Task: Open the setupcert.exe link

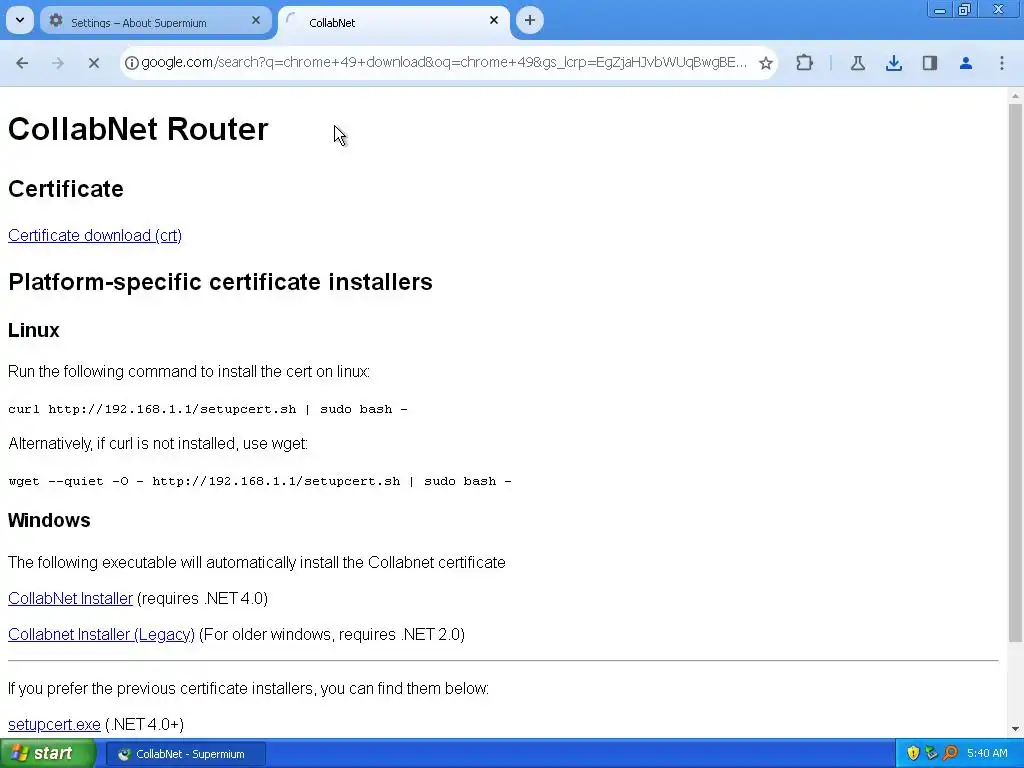Action: 54,724
